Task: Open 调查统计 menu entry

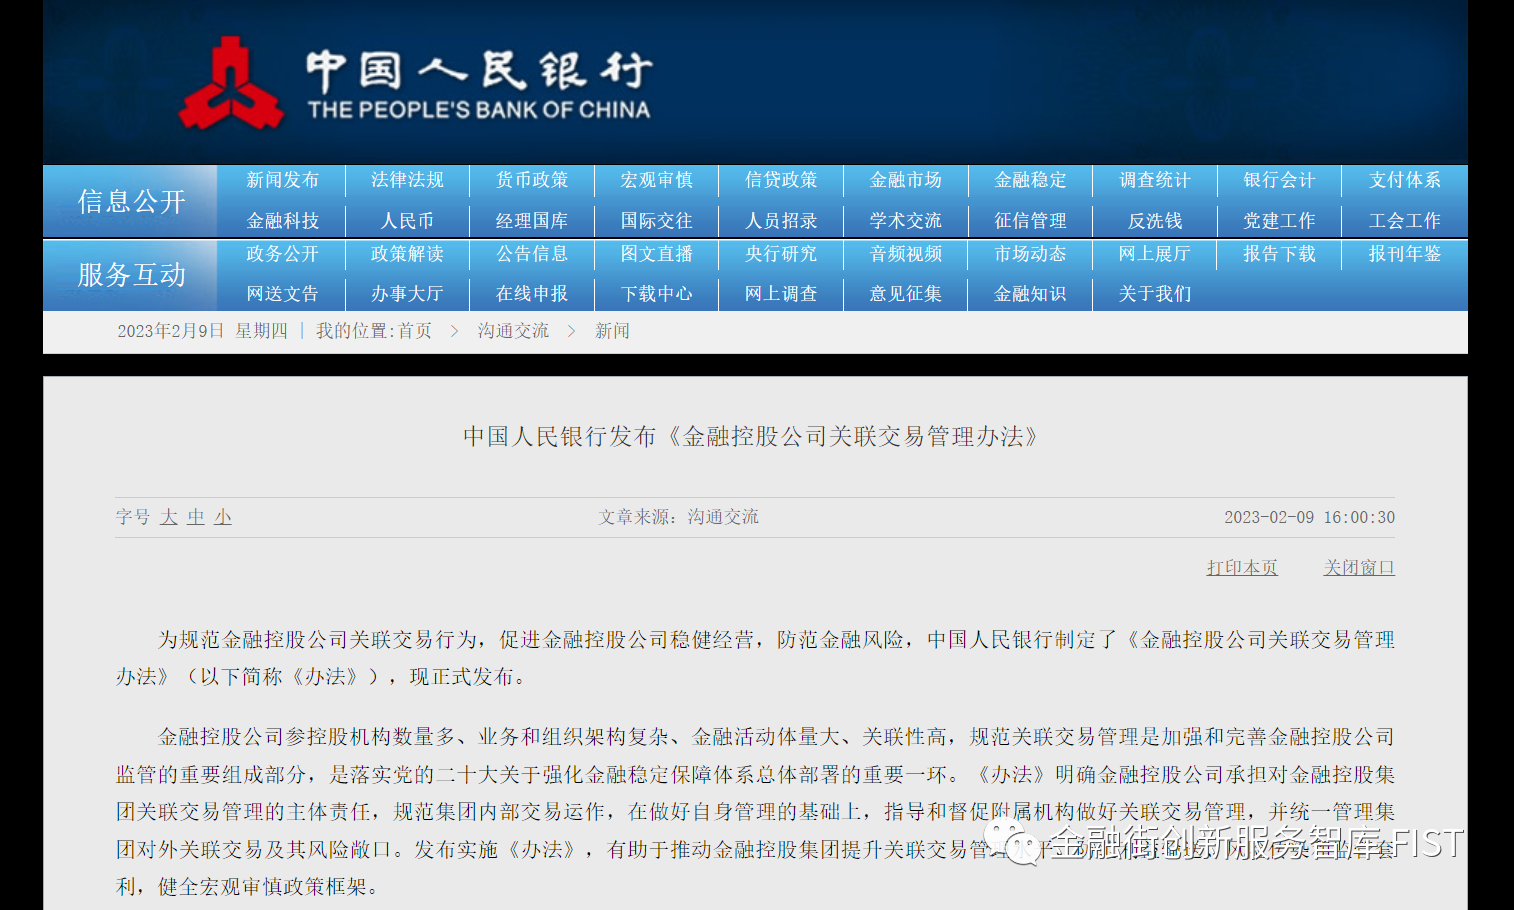Action: [x=1155, y=180]
